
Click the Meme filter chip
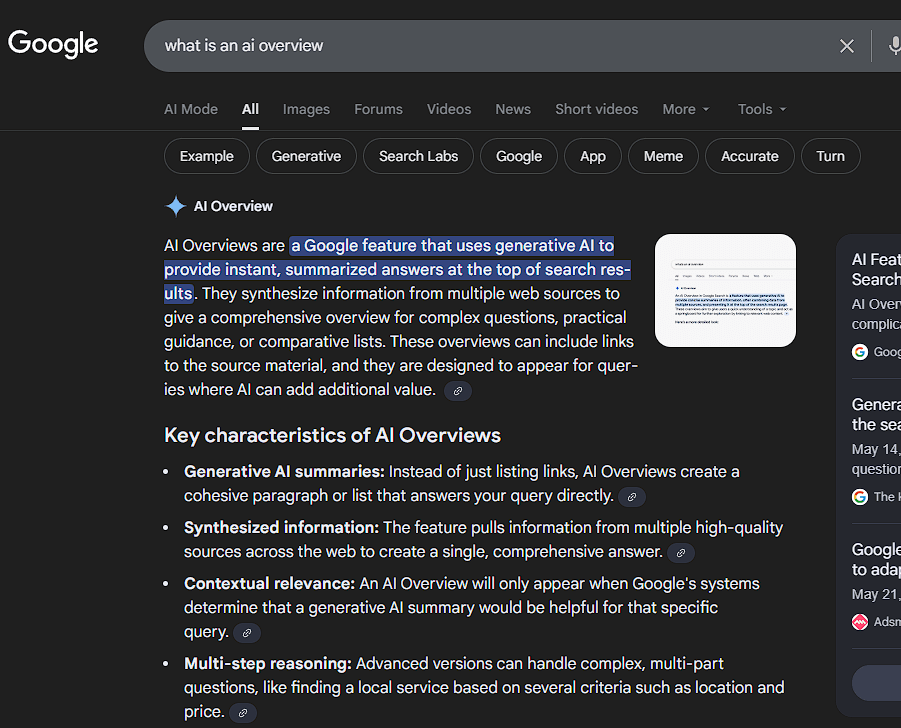[663, 156]
